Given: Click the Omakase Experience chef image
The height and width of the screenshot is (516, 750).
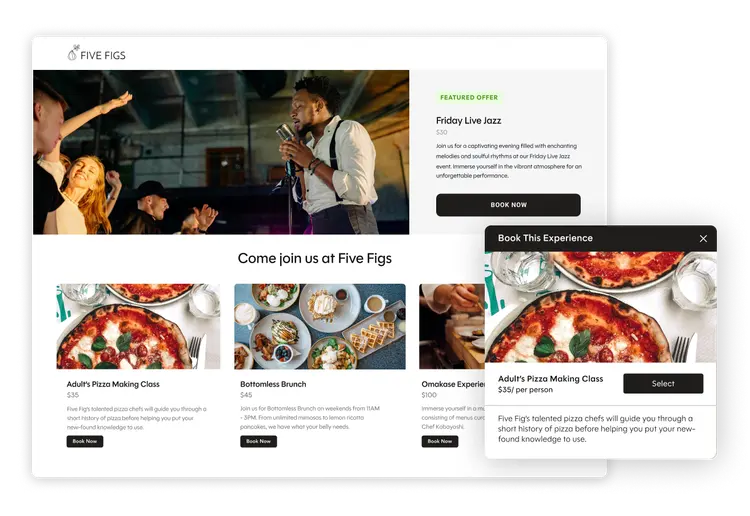Looking at the screenshot, I should [452, 327].
